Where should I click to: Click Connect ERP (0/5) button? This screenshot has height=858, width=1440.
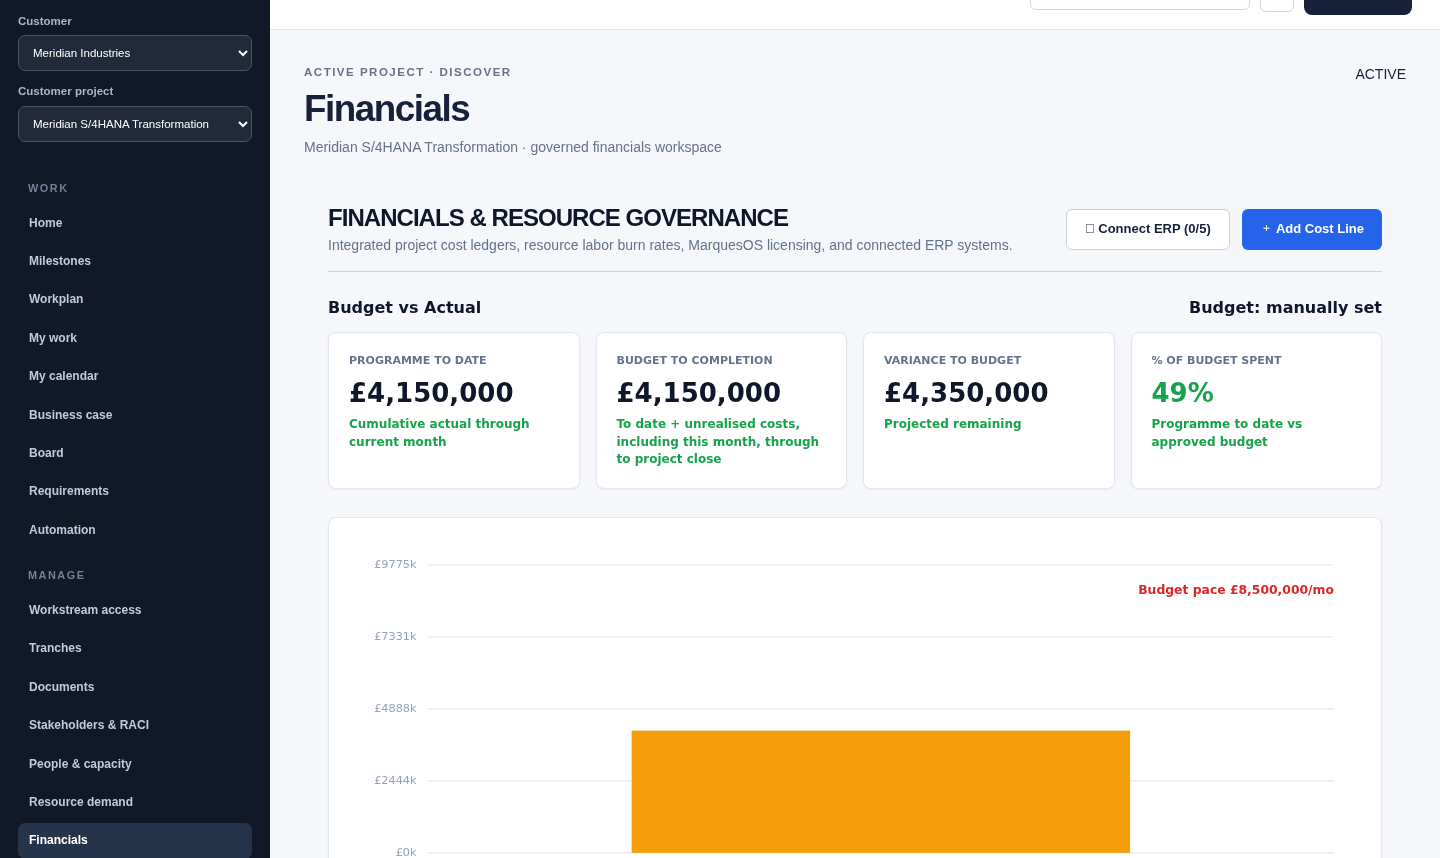(x=1148, y=229)
